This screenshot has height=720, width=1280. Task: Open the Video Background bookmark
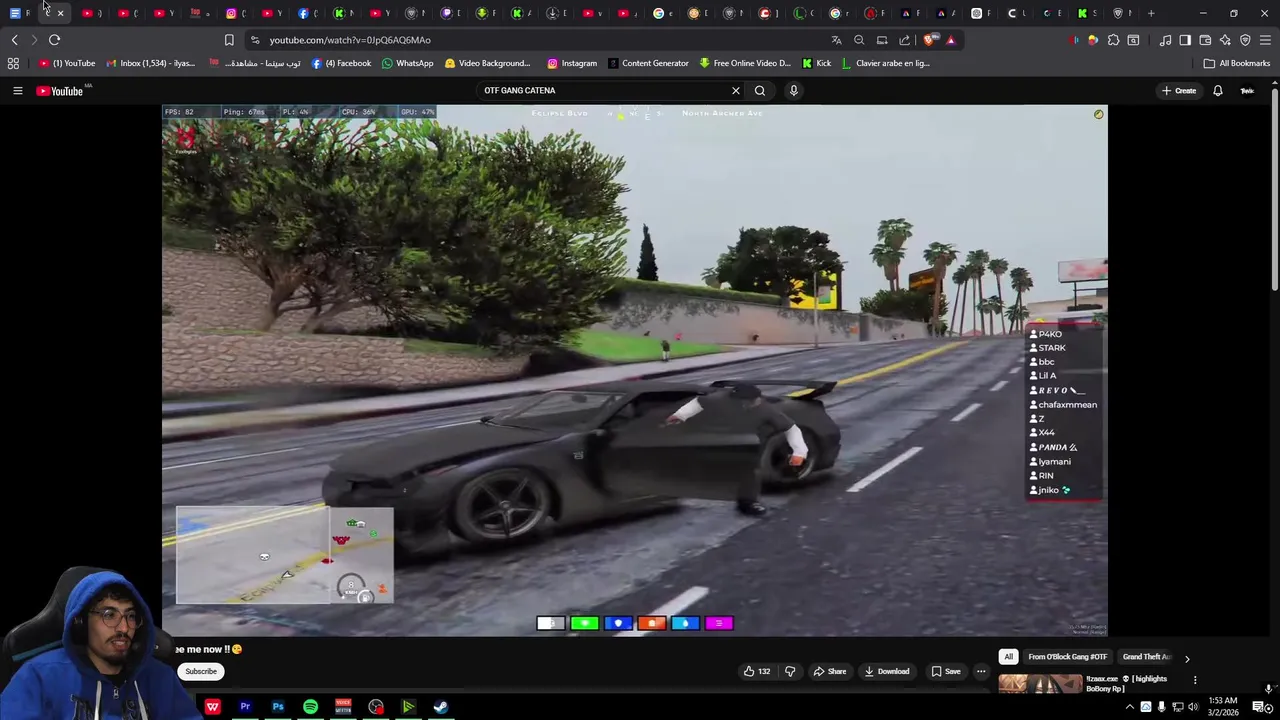point(487,63)
